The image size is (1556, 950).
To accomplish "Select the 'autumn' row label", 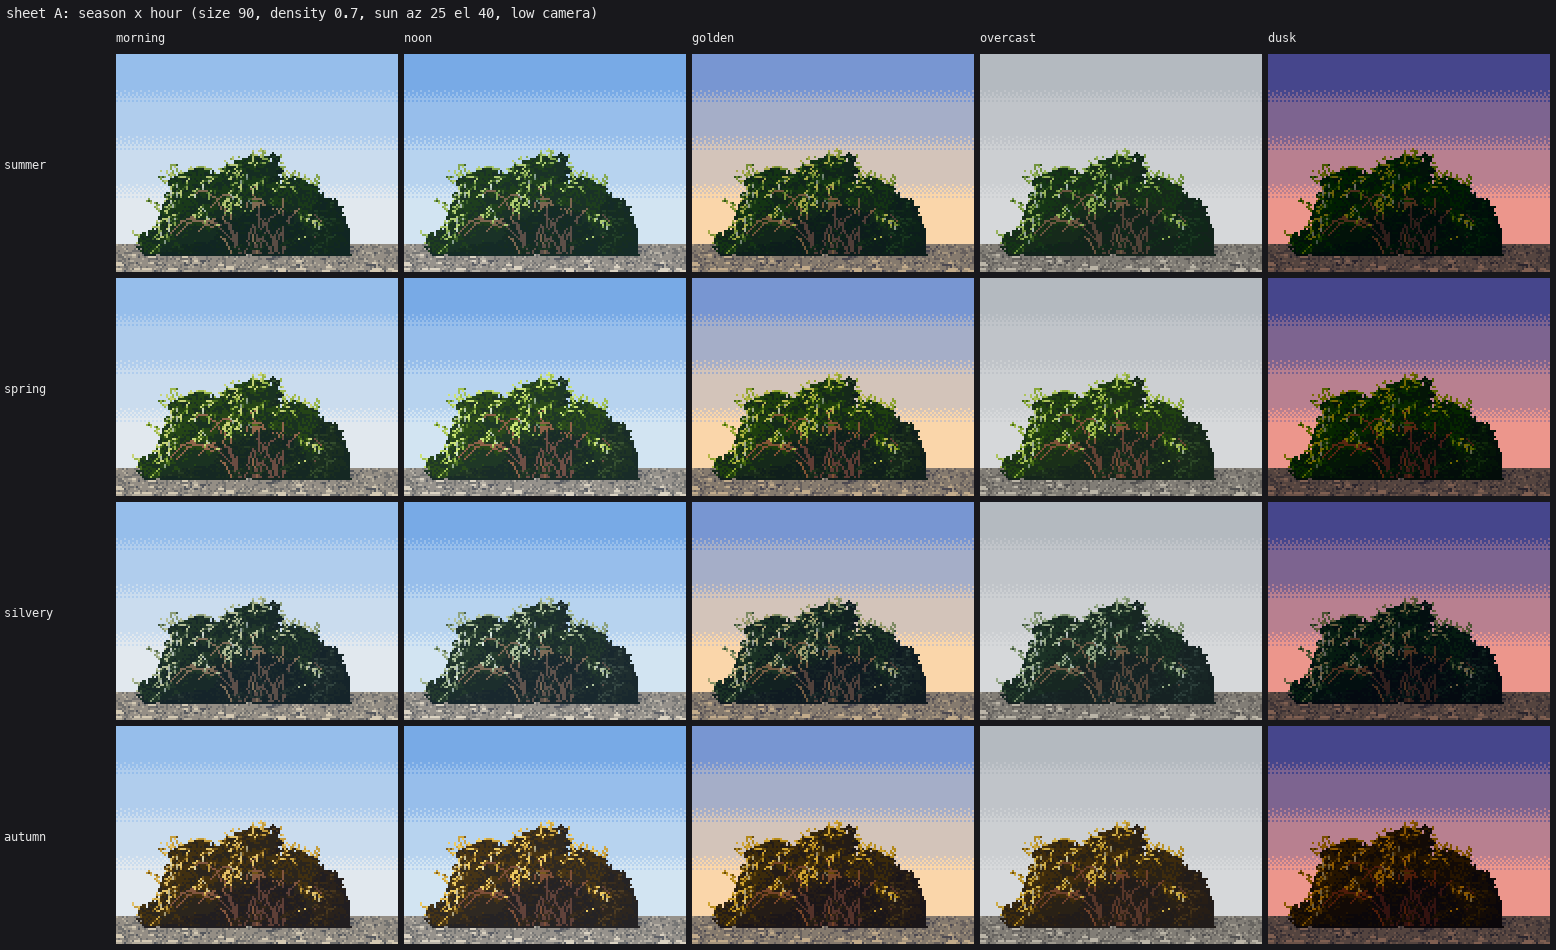I will (25, 837).
